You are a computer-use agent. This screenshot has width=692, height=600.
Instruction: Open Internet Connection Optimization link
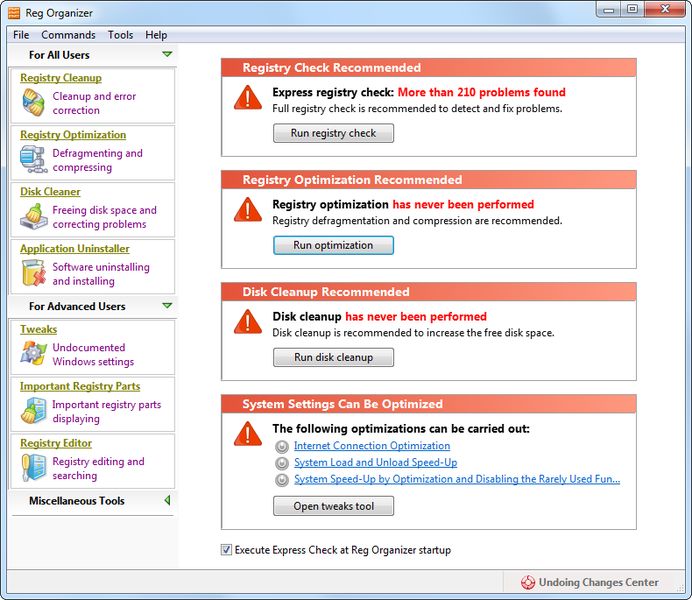click(x=372, y=446)
